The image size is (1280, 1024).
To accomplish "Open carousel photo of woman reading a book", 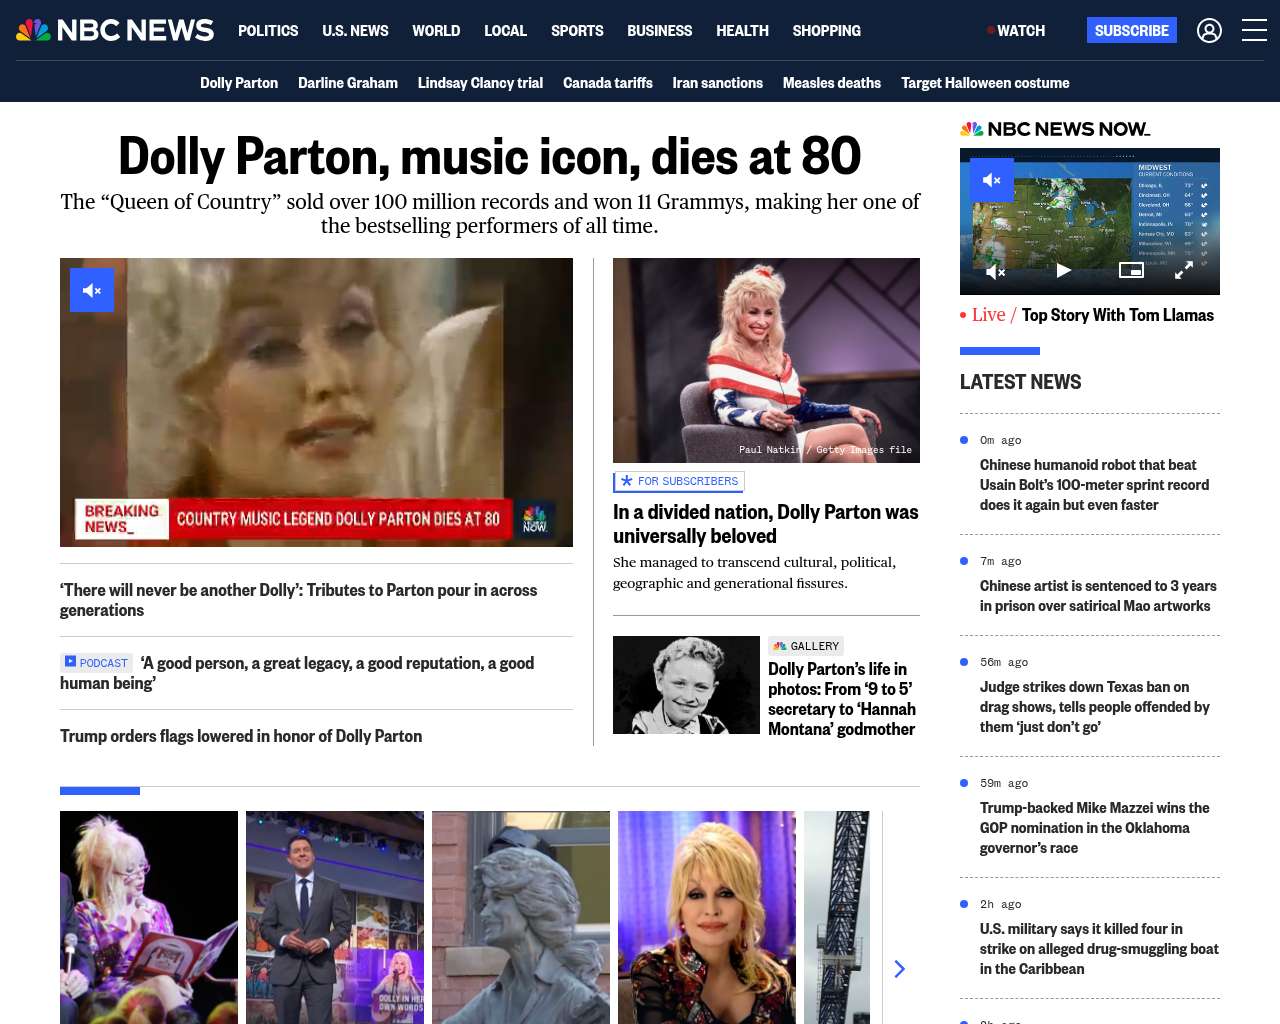I will coord(149,917).
